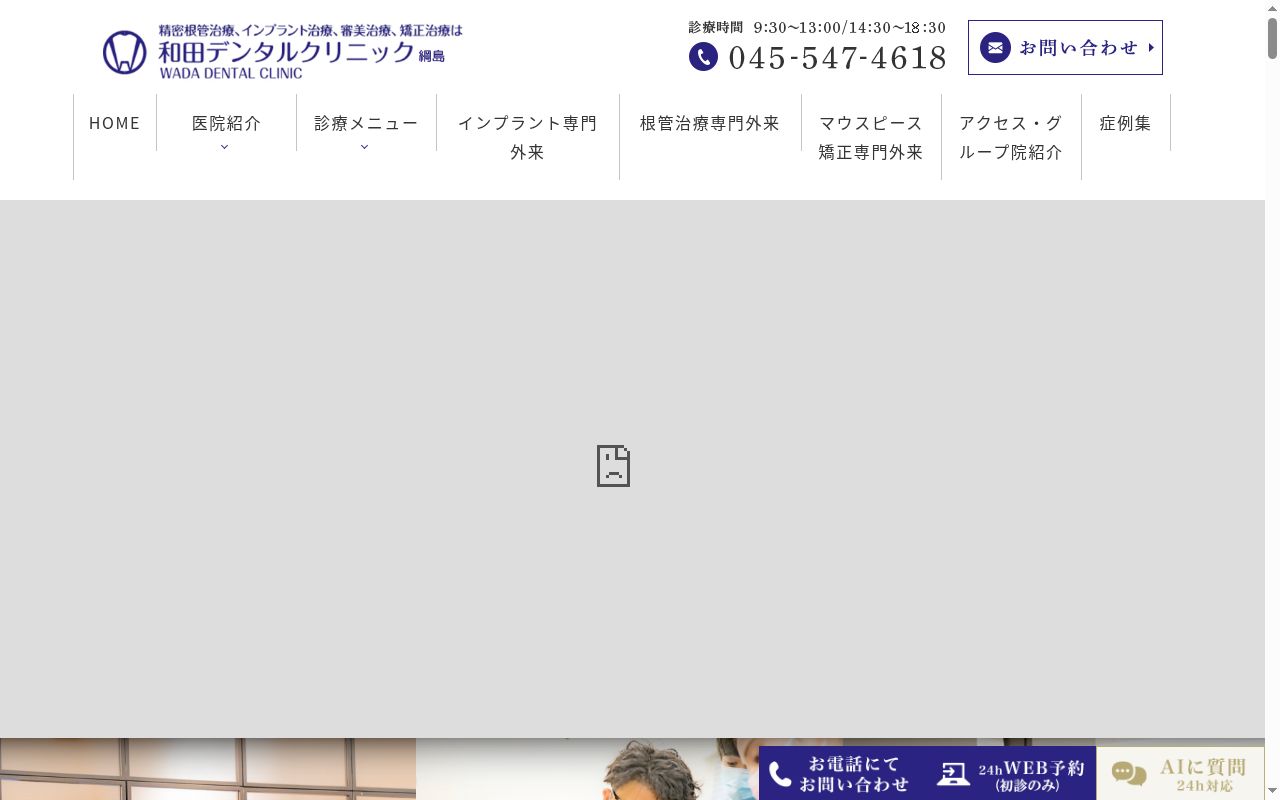Click the 和田デンタルクリニック clinic name text

click(287, 52)
